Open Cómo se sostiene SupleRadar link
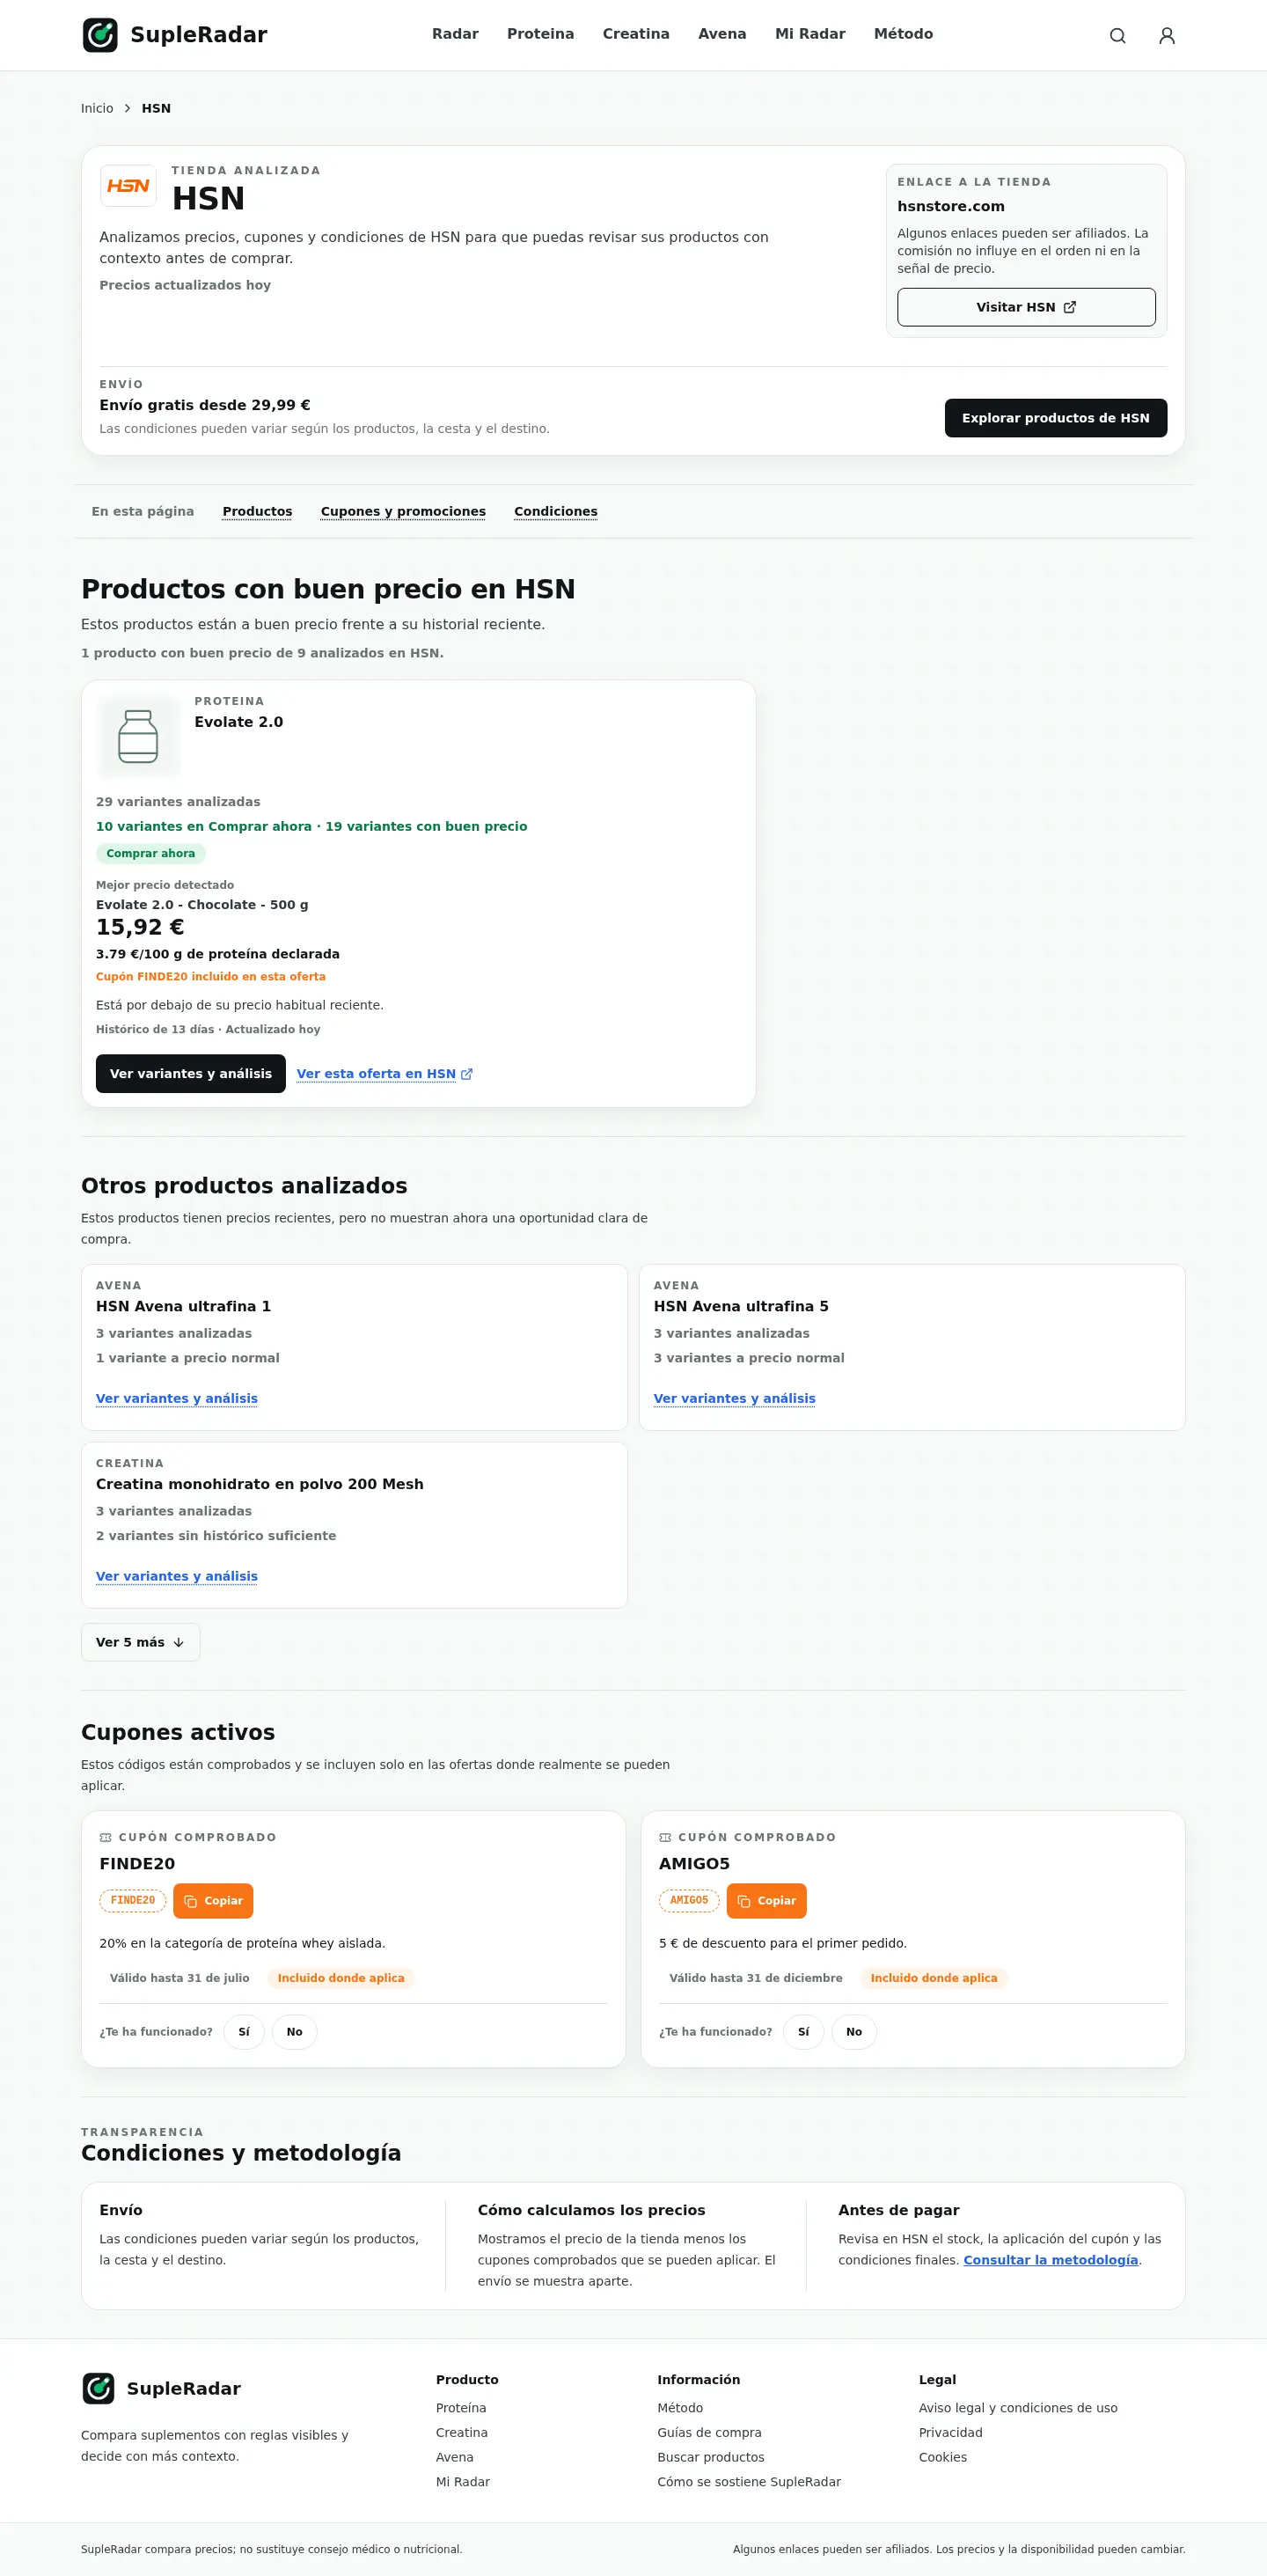This screenshot has height=2576, width=1267. pos(749,2482)
